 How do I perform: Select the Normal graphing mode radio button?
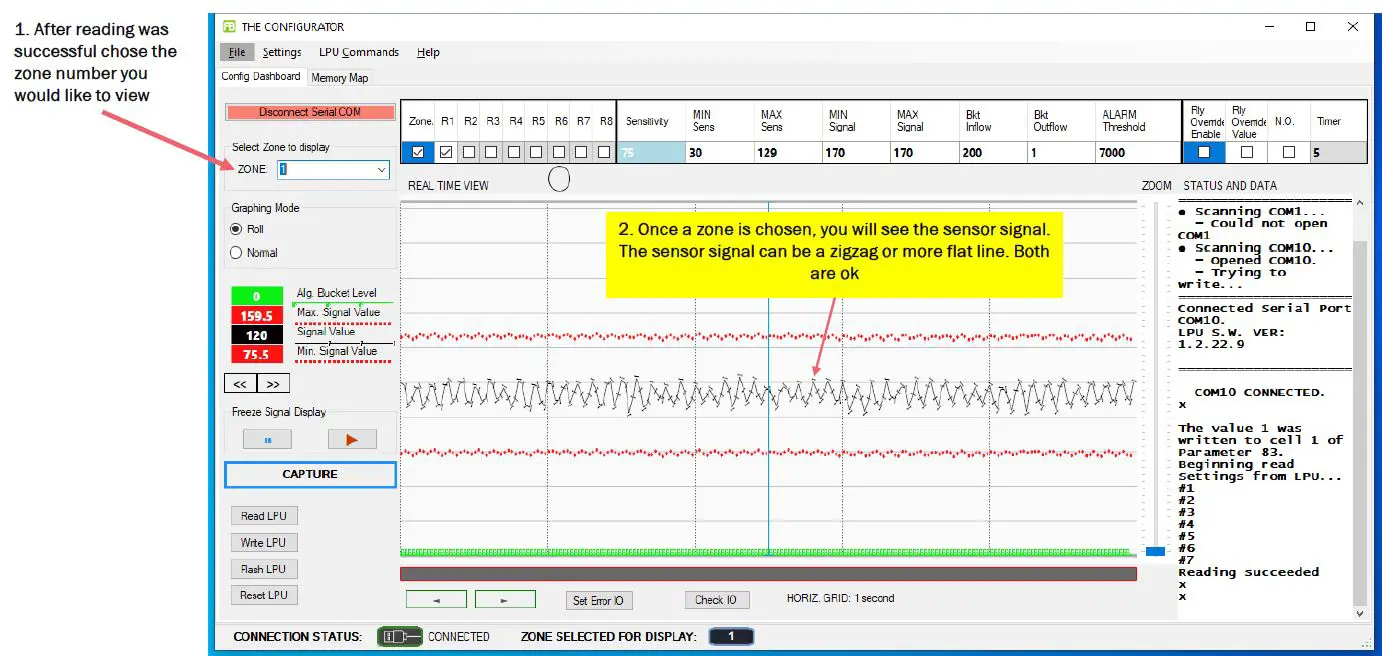237,253
